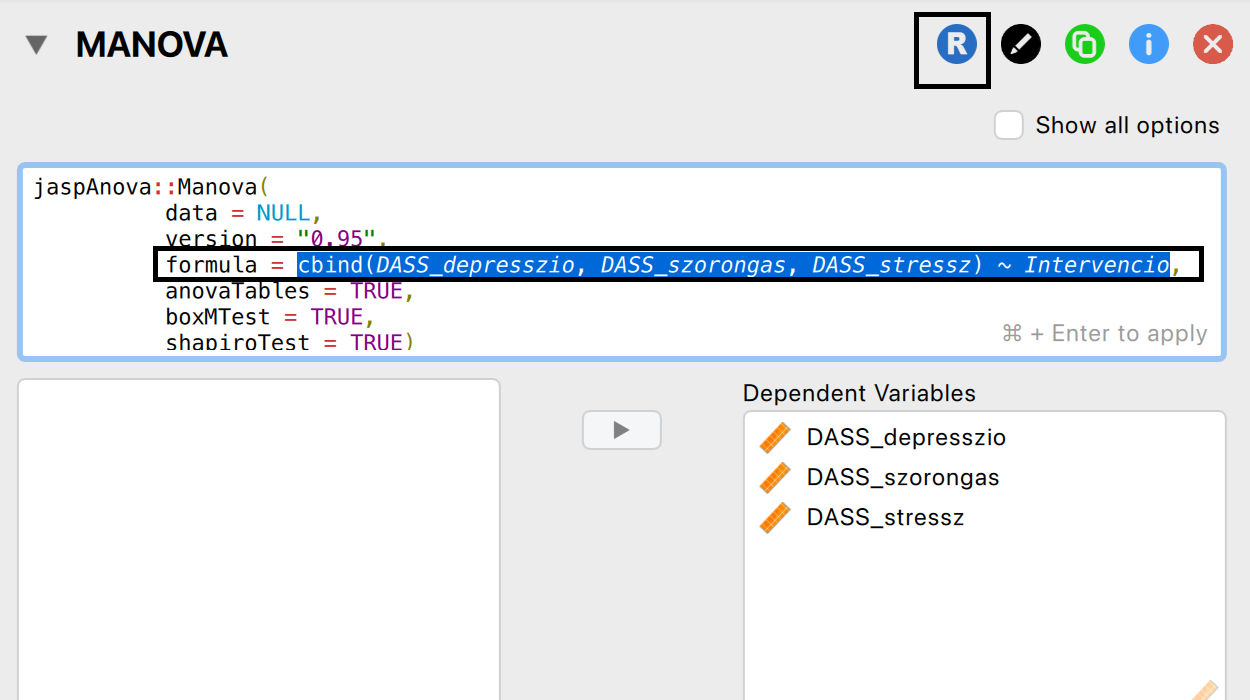The width and height of the screenshot is (1250, 700).
Task: Select the DASS_stressz variable name
Action: [885, 518]
